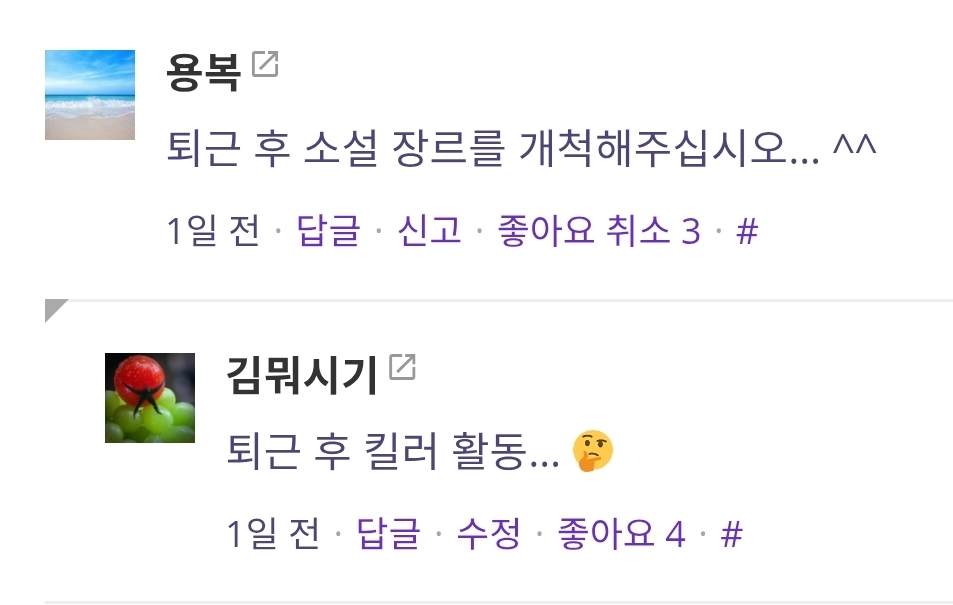Click the # permalink on 용복's comment
953x605 pixels.
click(747, 231)
